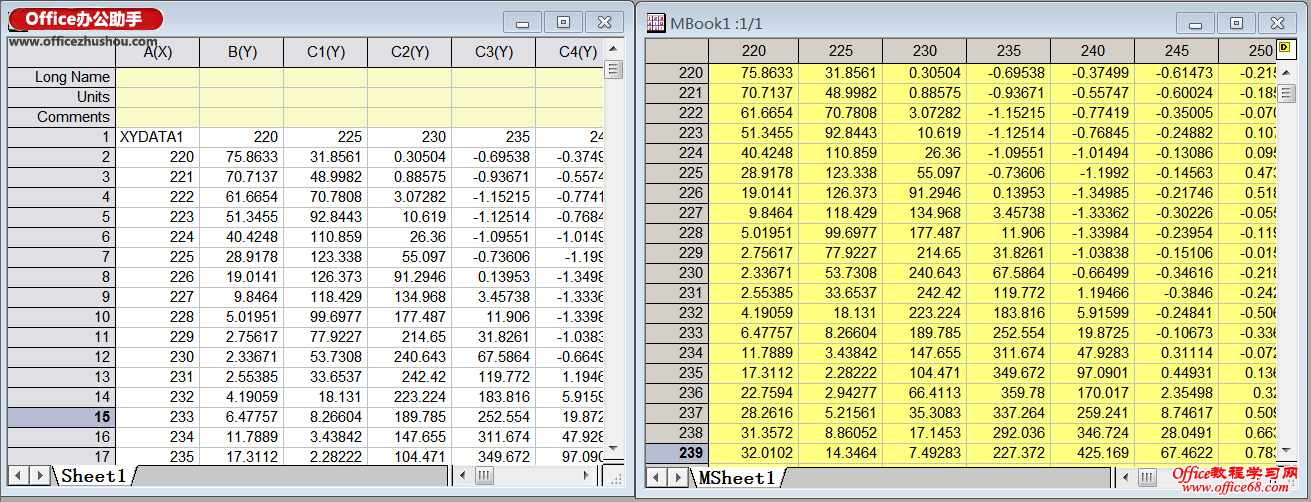Click the workbook vertical scrollbar thumb
The image size is (1311, 502).
click(613, 70)
